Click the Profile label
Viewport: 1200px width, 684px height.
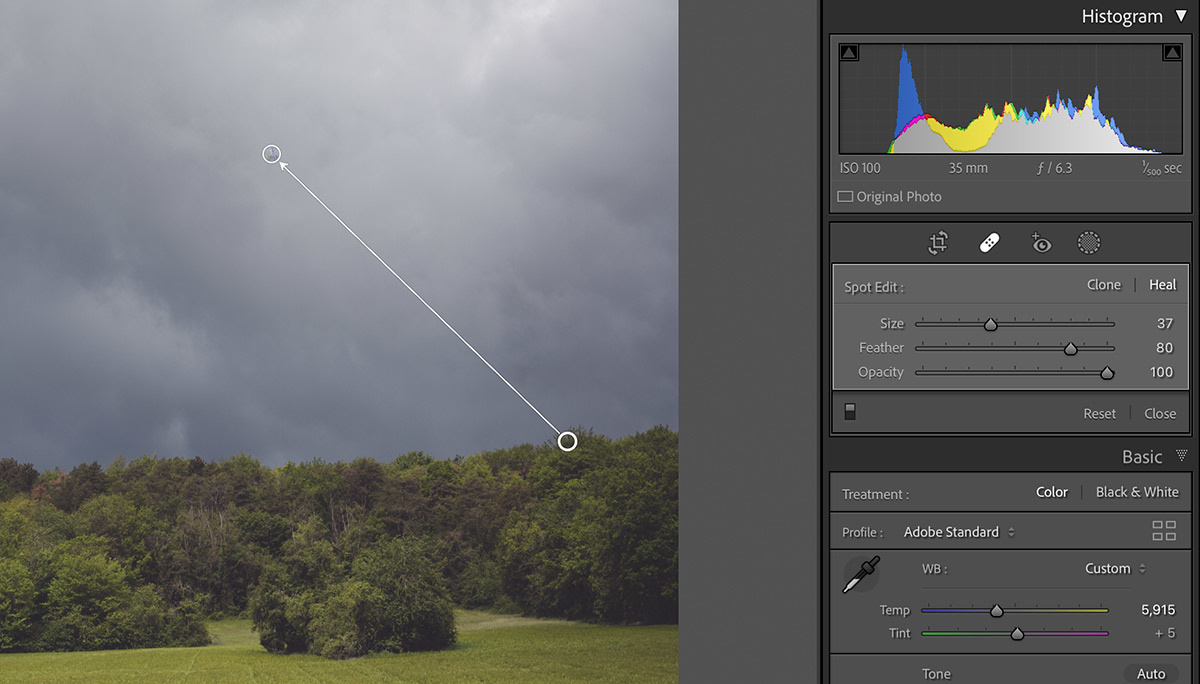[x=862, y=533]
